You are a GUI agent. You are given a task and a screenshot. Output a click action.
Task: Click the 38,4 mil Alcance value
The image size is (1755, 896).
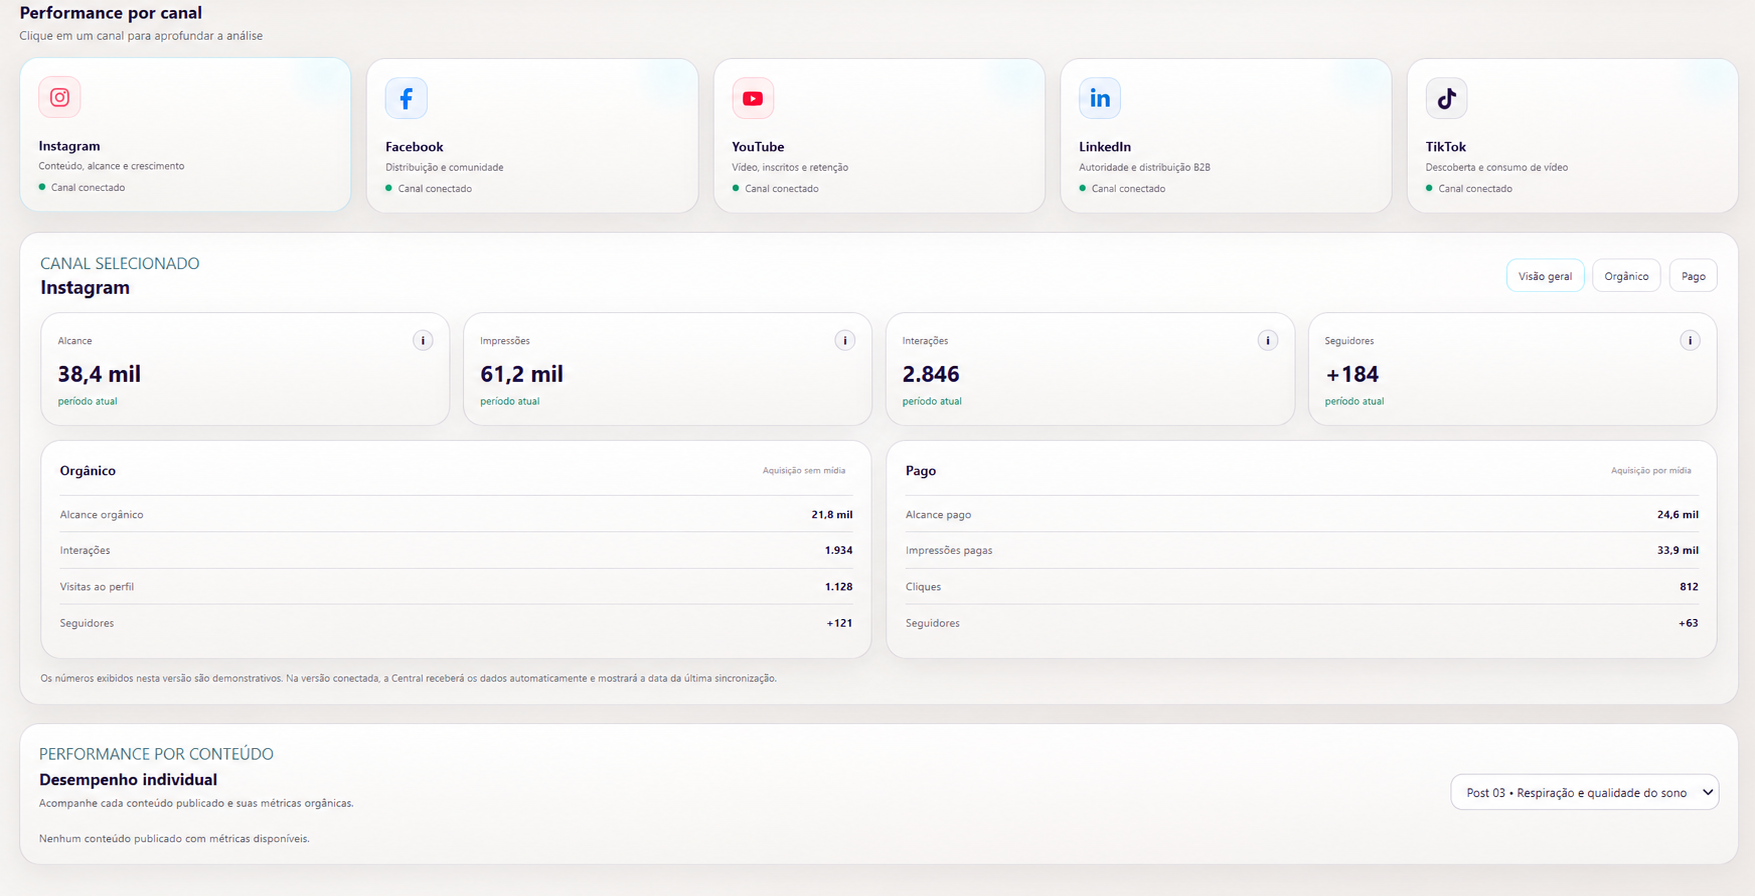(99, 374)
